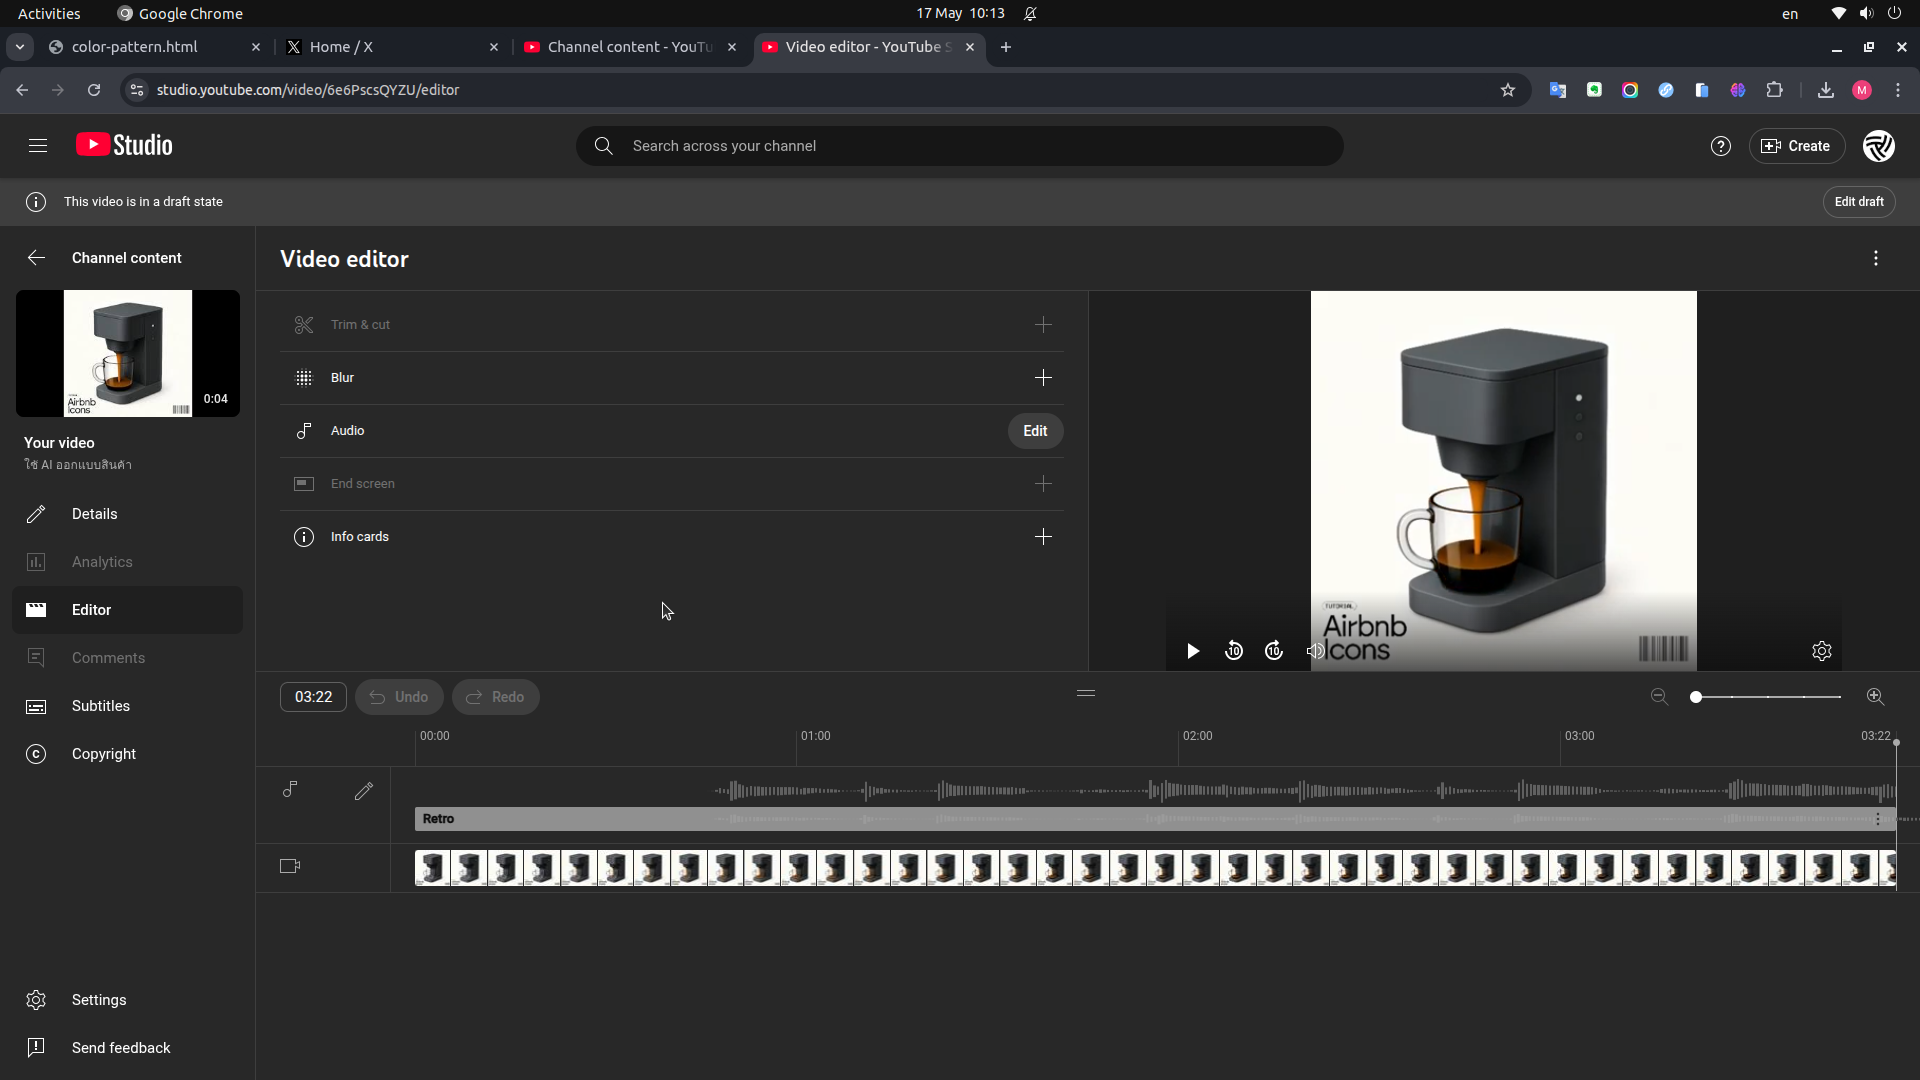Toggle the YouTube Studio hamburger menu

(38, 146)
